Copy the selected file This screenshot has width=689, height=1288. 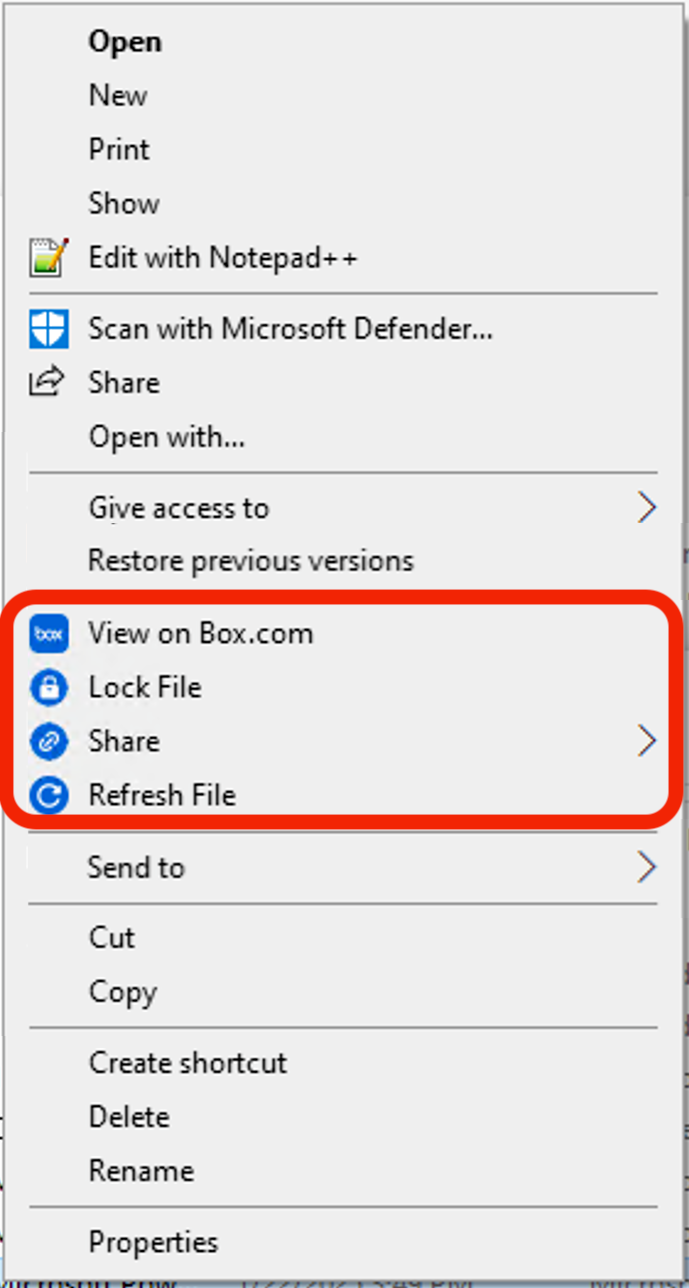point(123,992)
